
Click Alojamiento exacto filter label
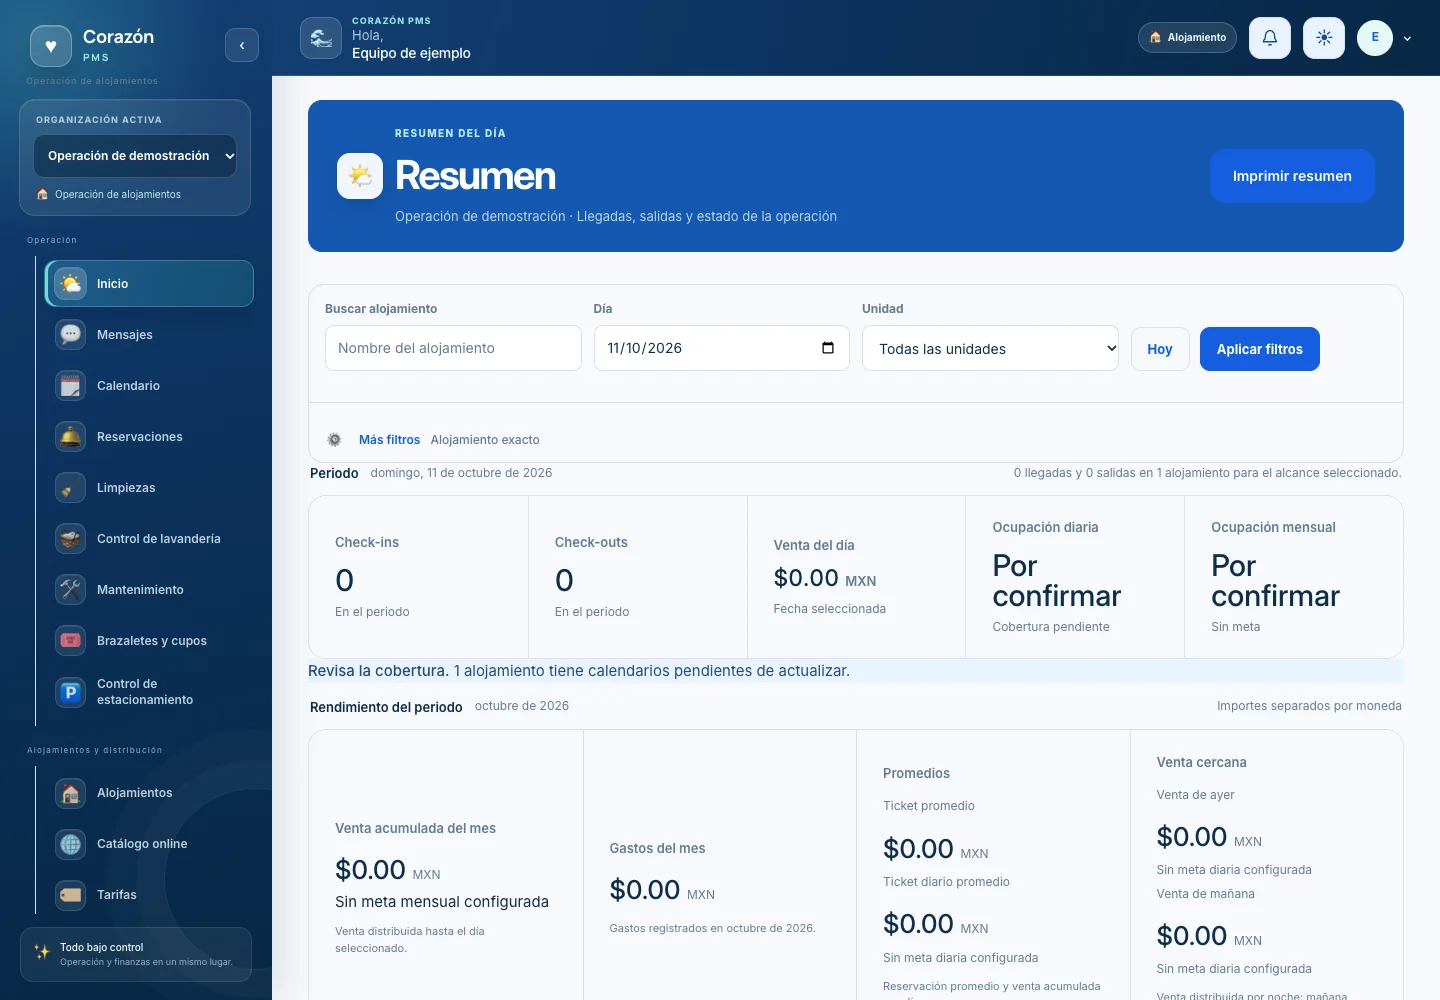click(485, 440)
